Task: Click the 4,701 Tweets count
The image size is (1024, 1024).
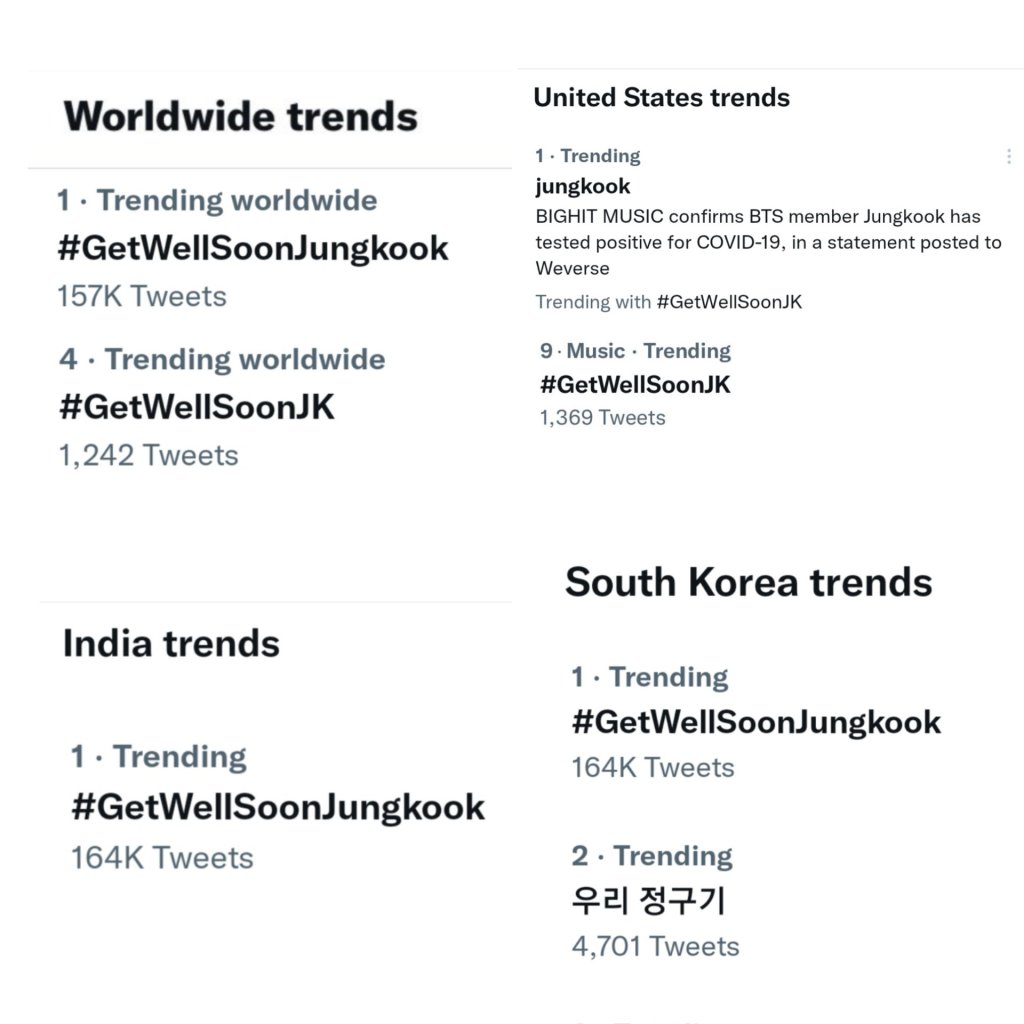Action: click(655, 946)
